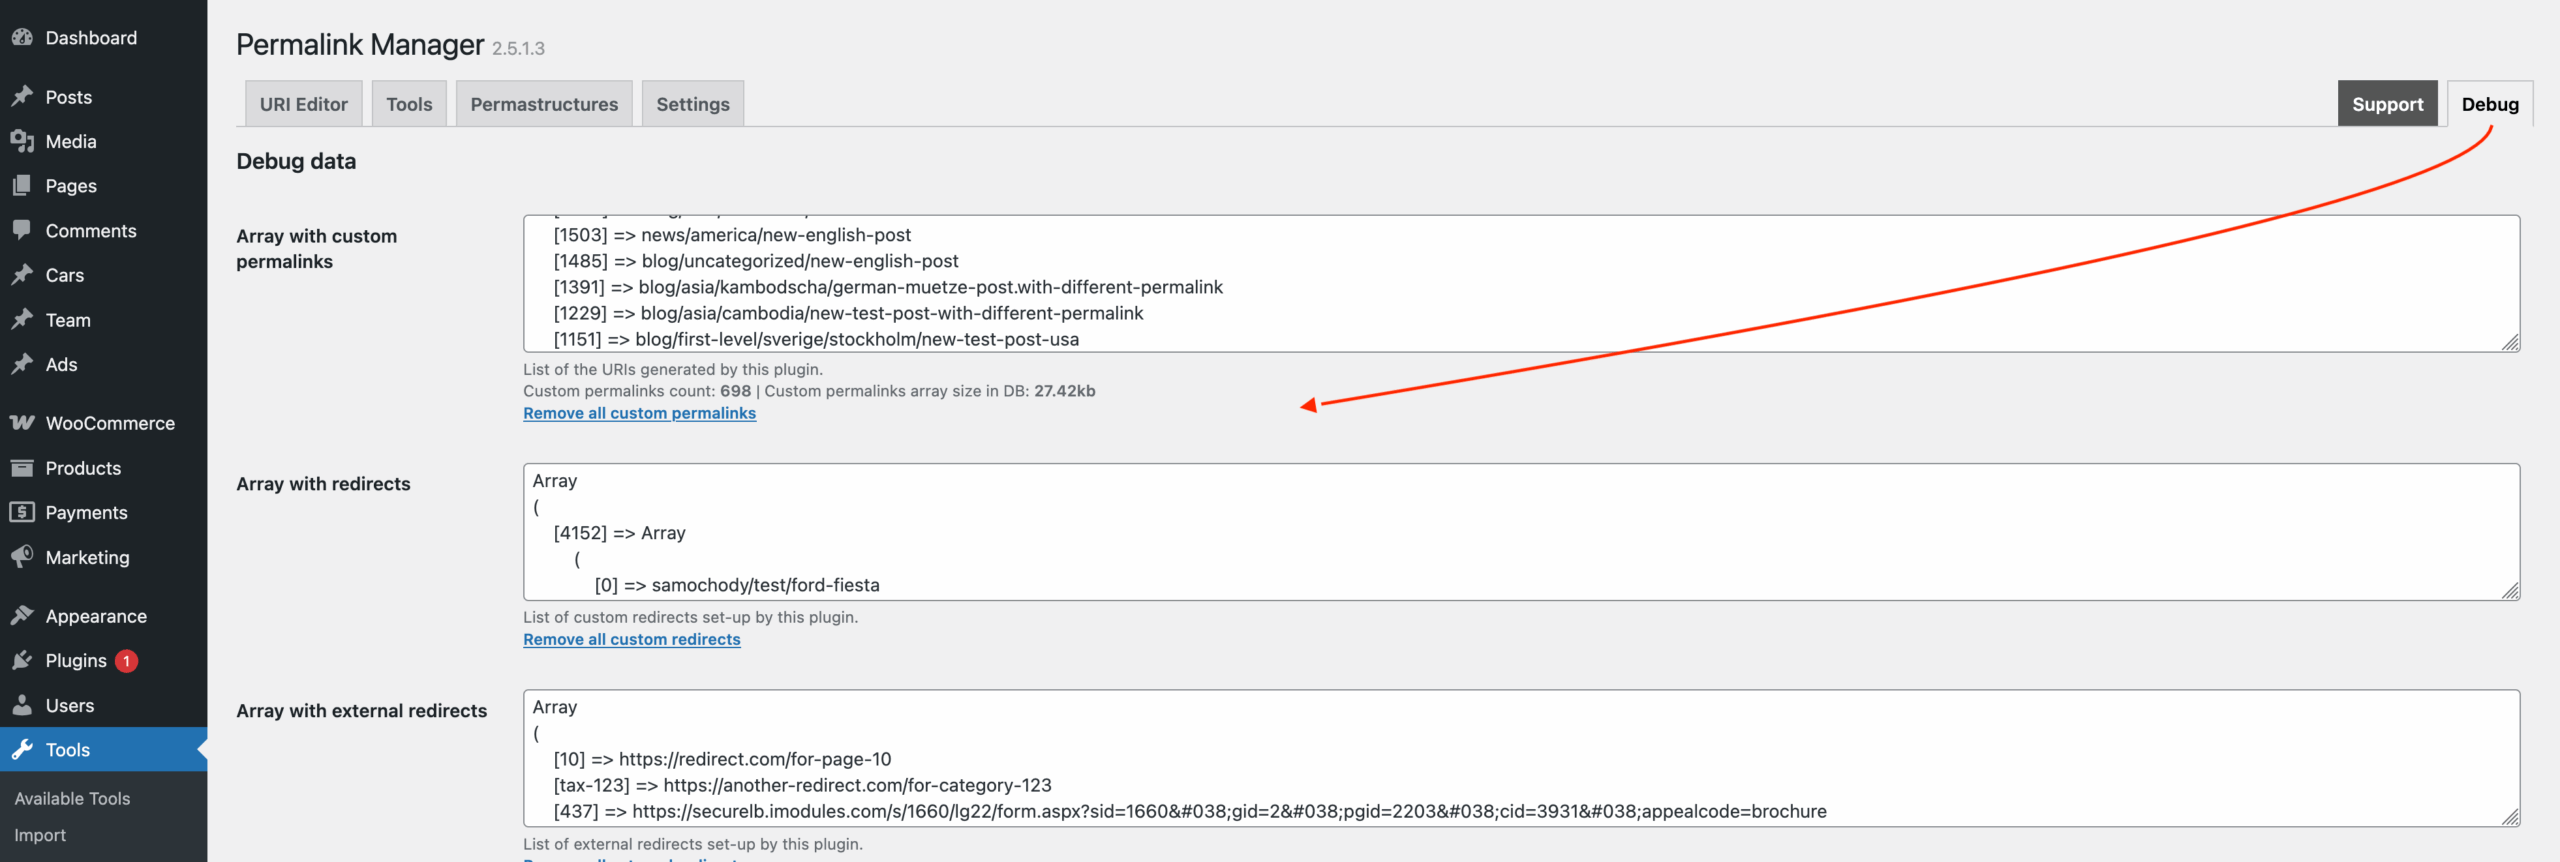This screenshot has width=2560, height=862.
Task: Click the Team pin icon
Action: click(22, 320)
